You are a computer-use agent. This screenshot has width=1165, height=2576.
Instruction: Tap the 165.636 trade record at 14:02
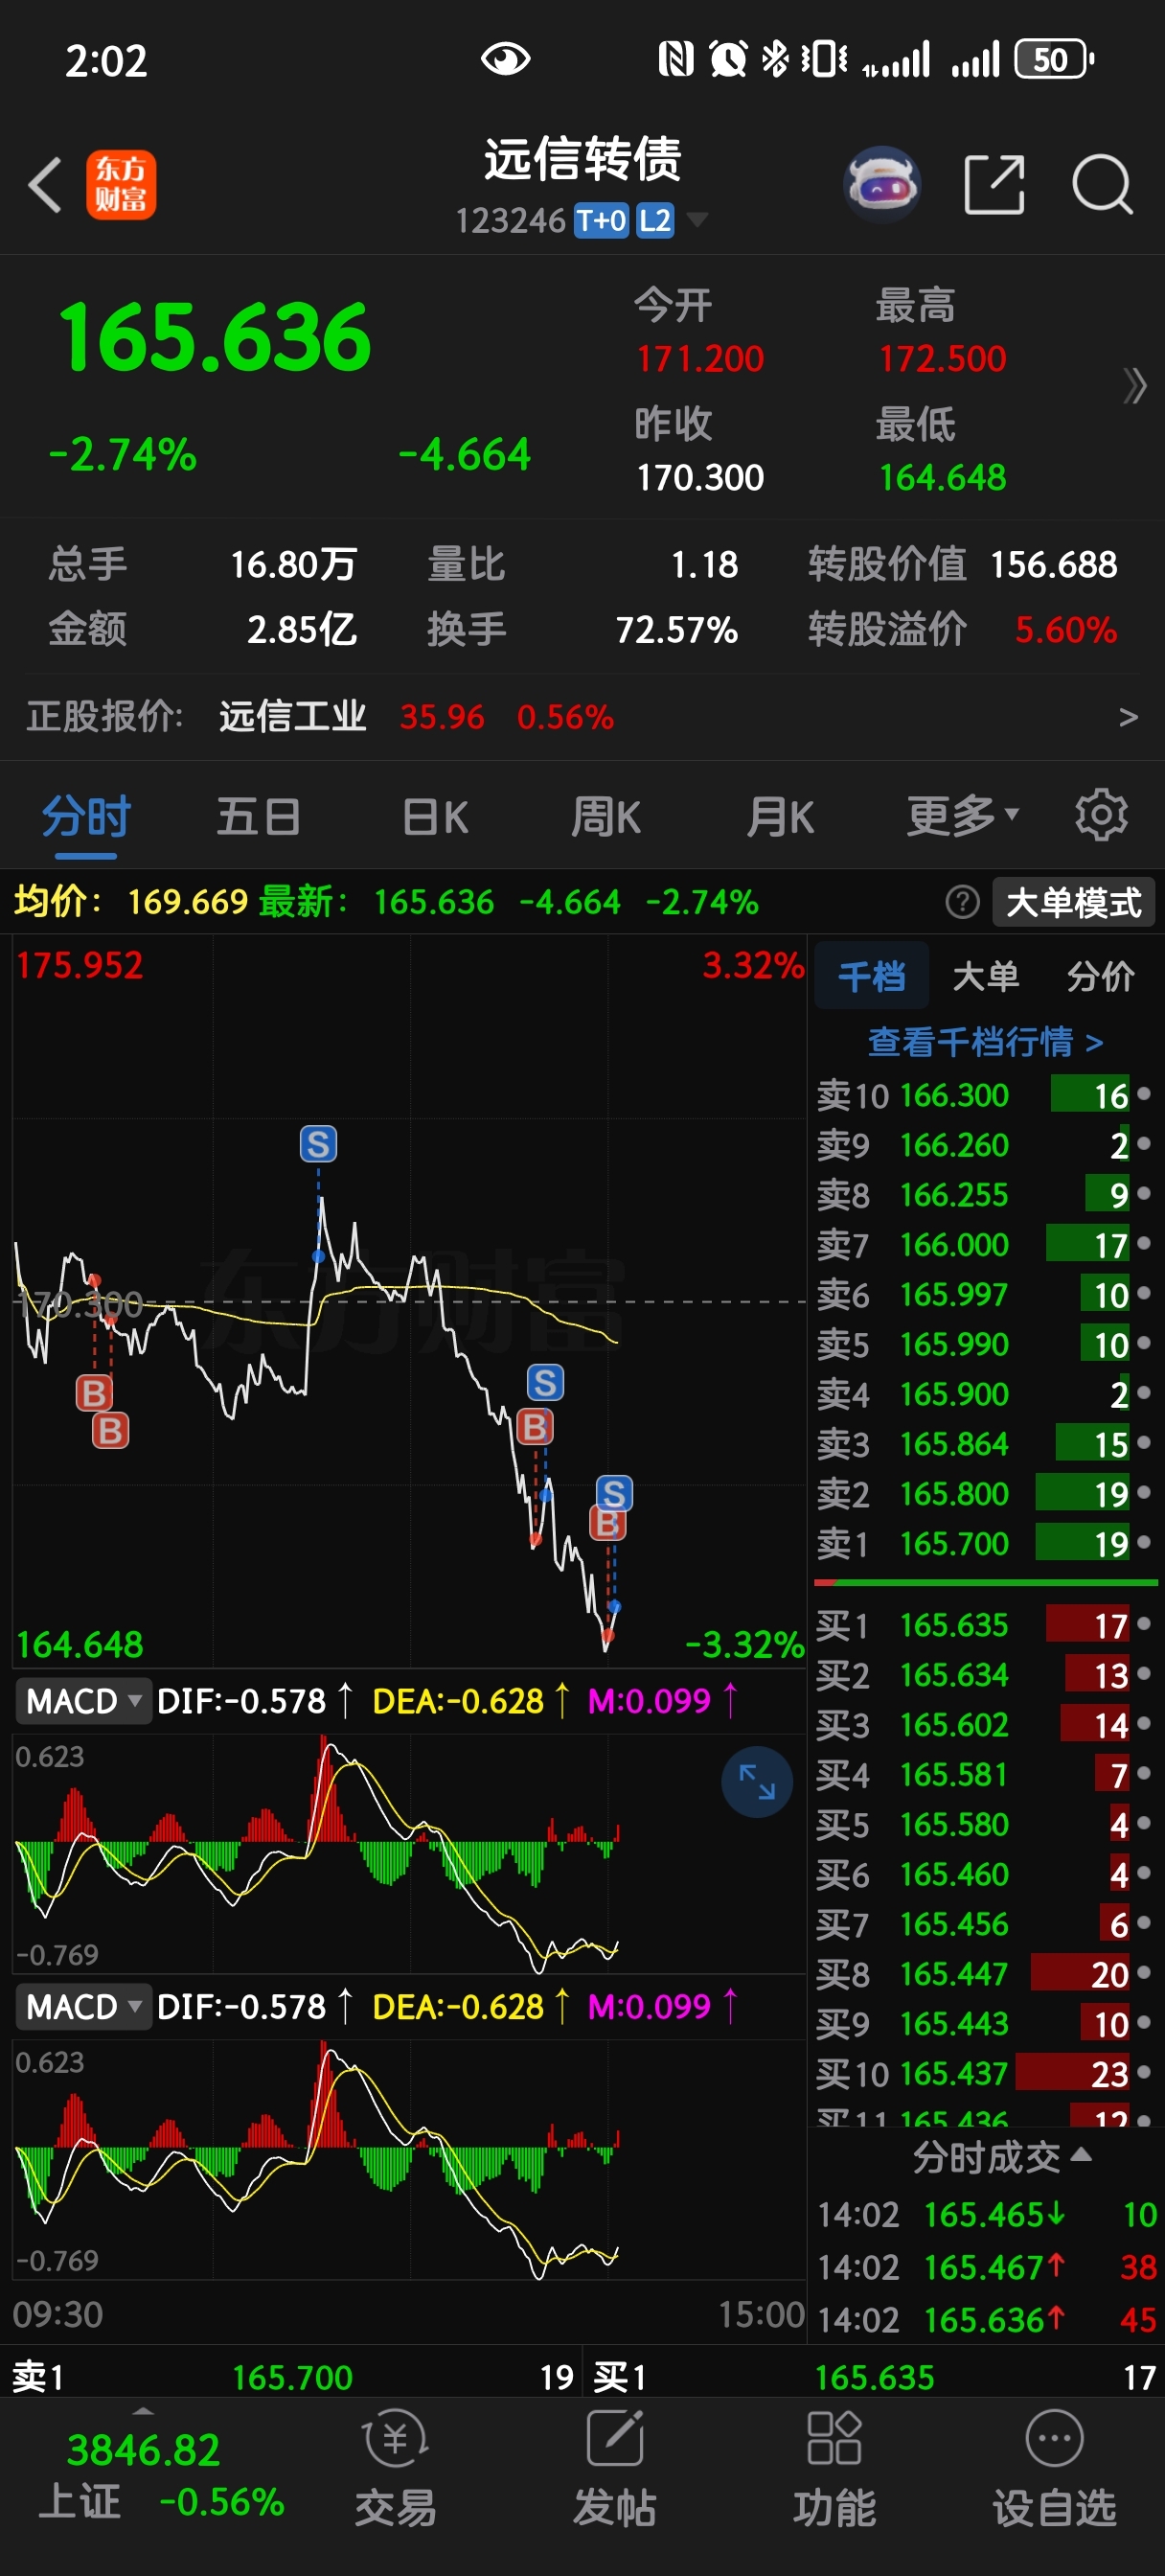pyautogui.click(x=987, y=2319)
